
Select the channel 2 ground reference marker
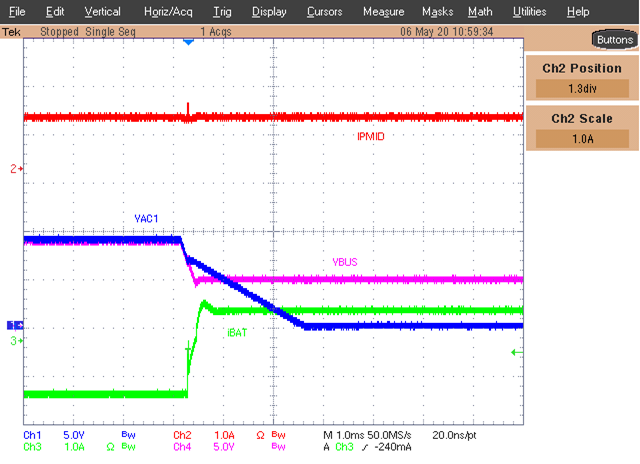[x=15, y=169]
